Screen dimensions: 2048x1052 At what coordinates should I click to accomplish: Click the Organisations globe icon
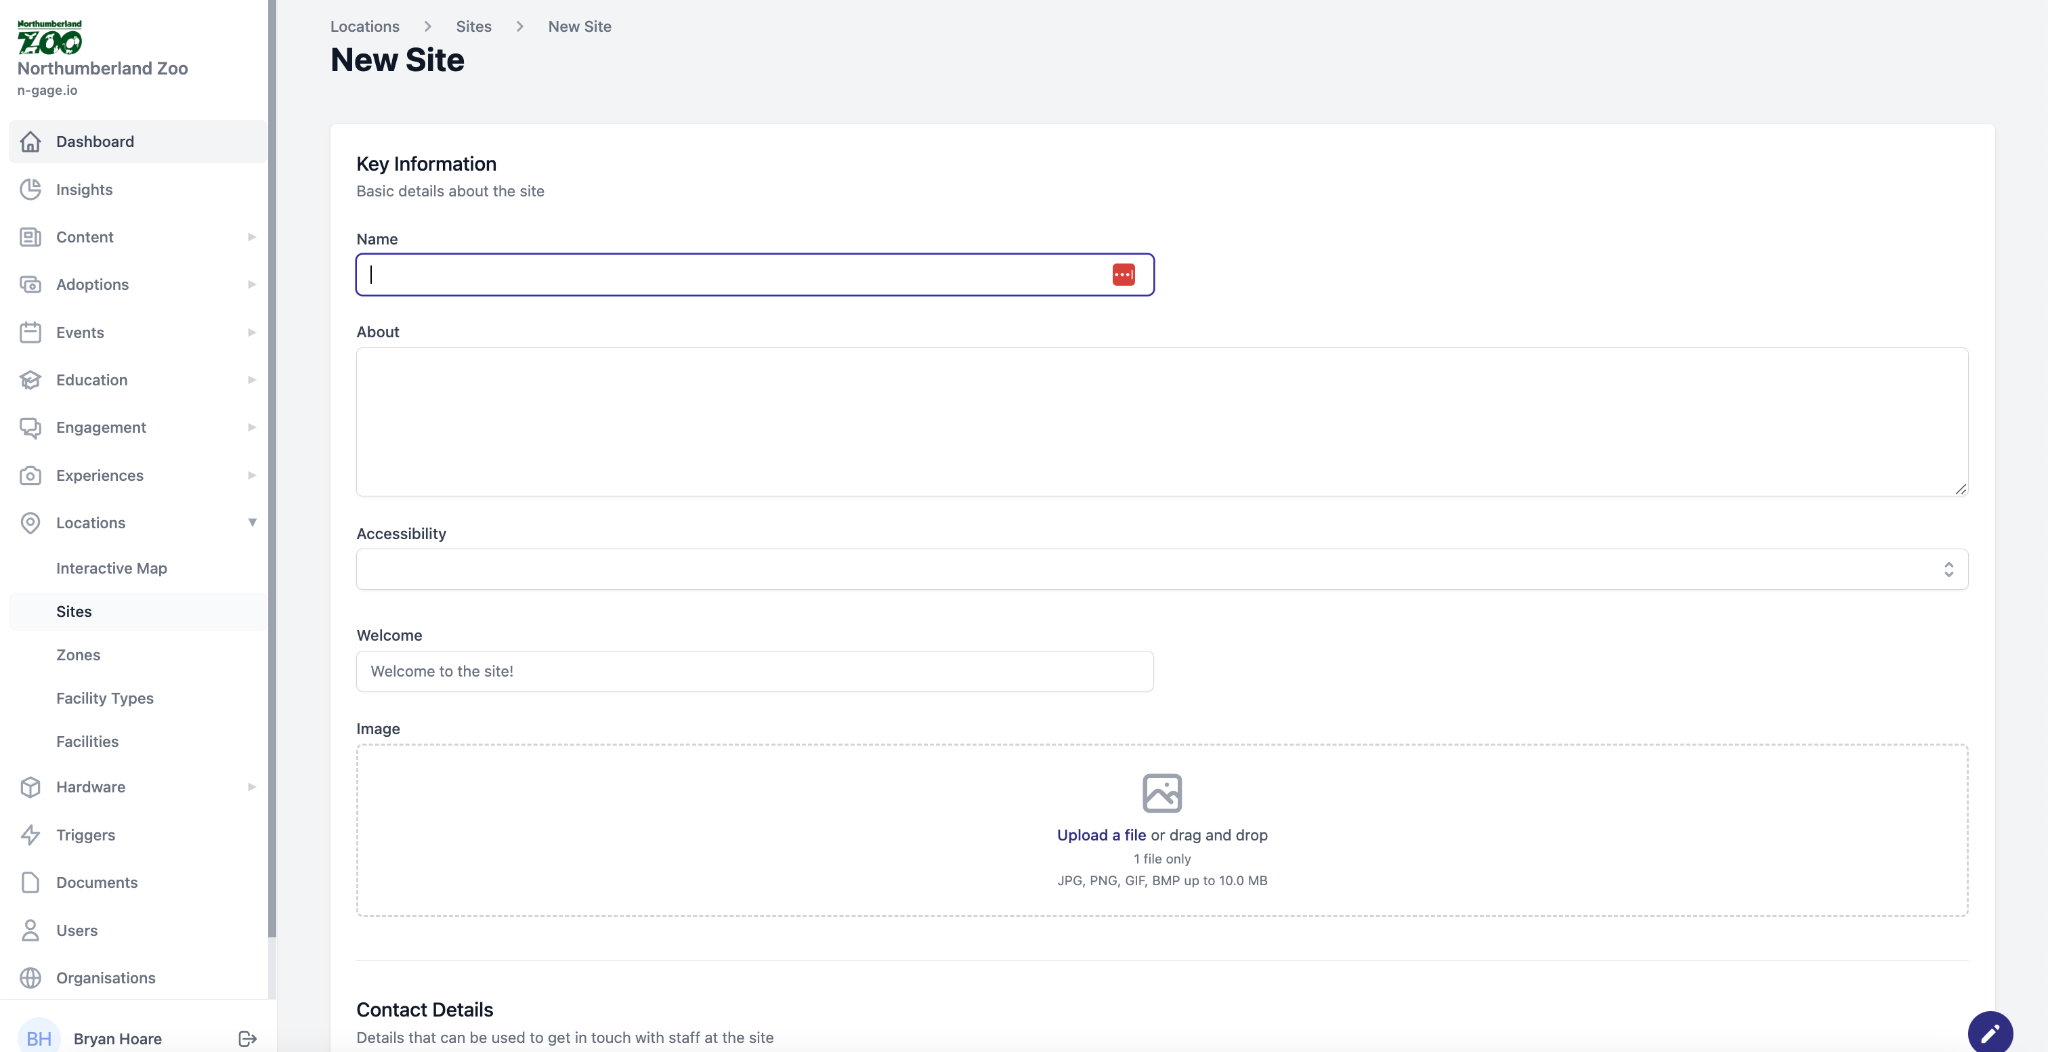point(31,978)
